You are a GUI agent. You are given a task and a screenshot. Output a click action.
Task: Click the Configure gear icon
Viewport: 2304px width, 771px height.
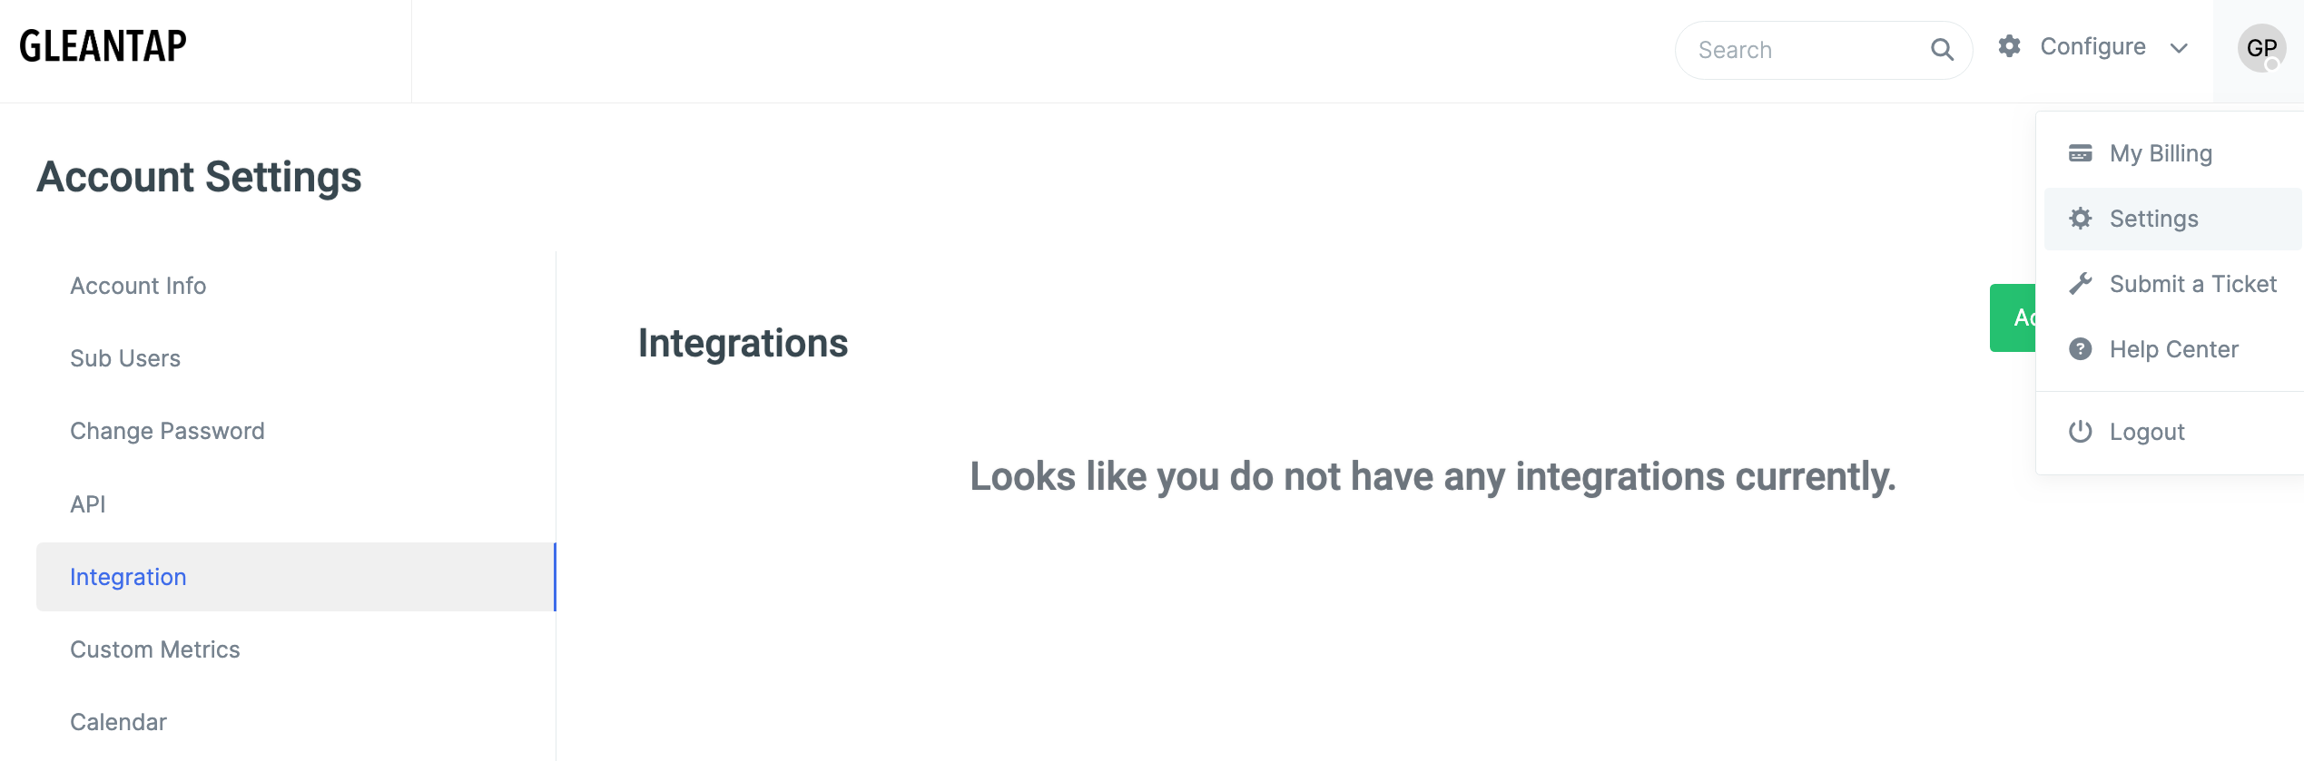[2009, 46]
